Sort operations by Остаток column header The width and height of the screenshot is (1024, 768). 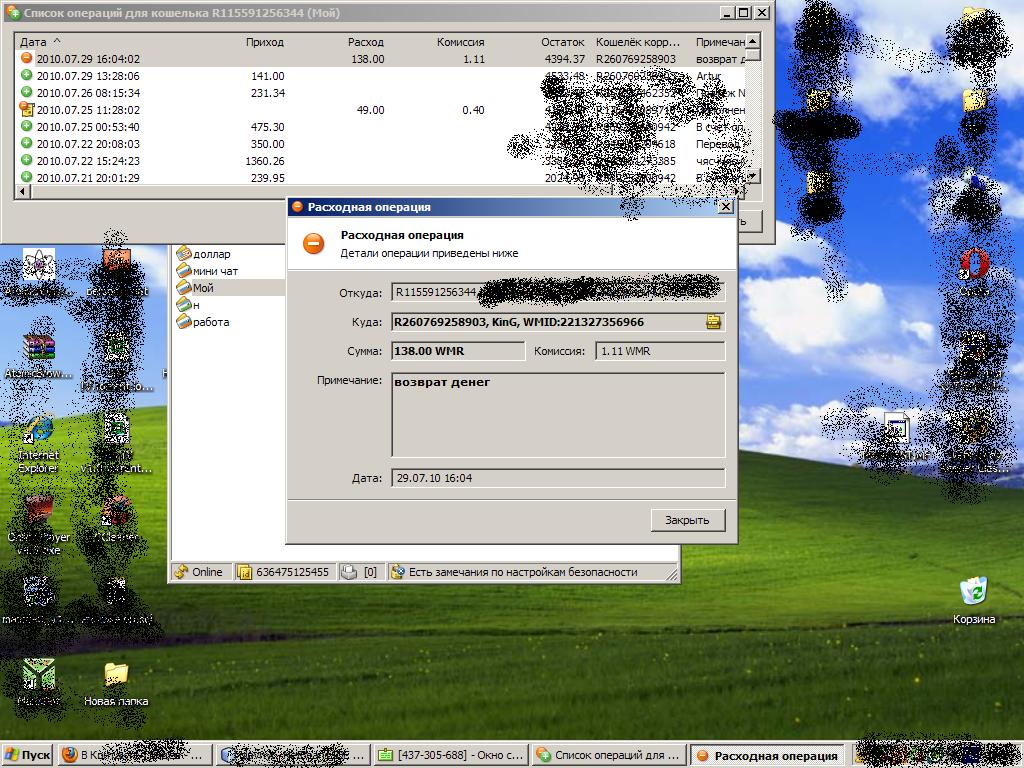point(562,42)
